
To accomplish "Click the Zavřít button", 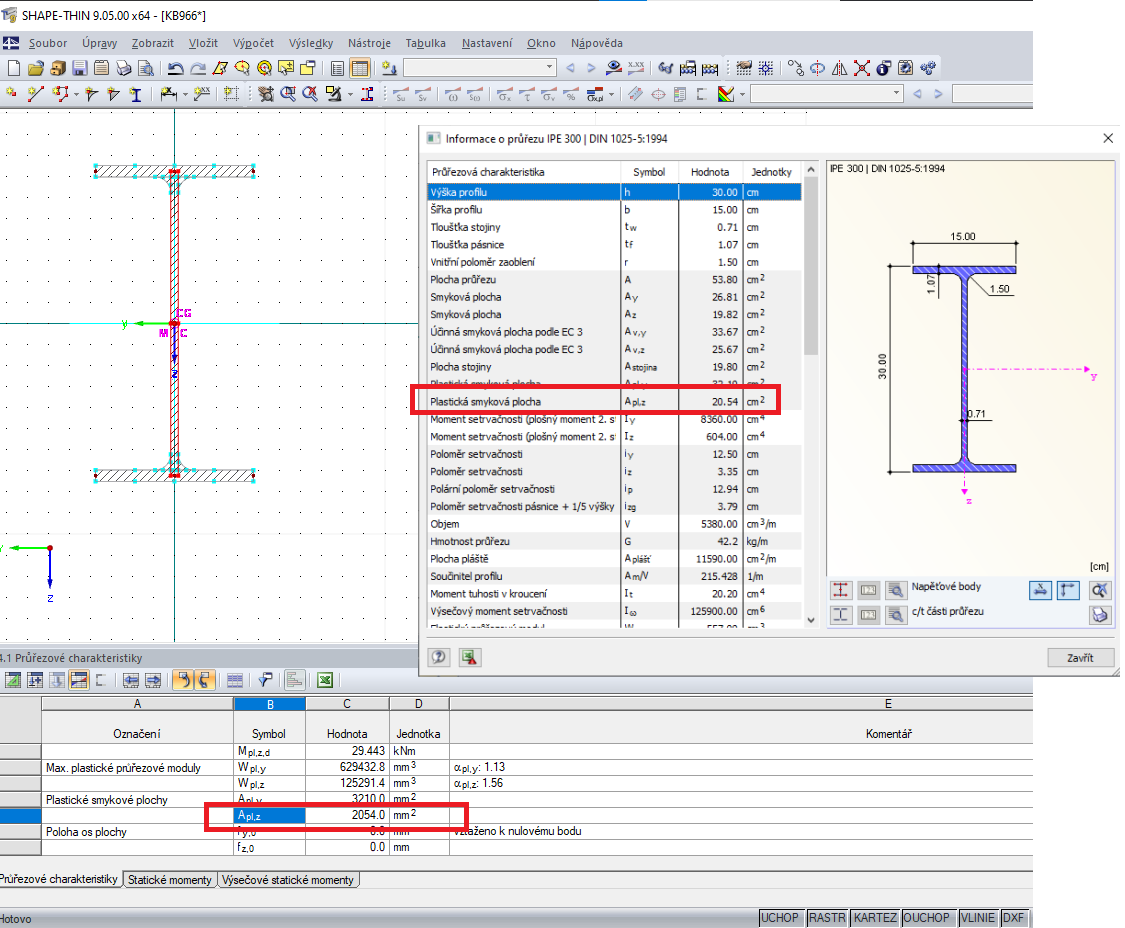I will coord(1080,657).
